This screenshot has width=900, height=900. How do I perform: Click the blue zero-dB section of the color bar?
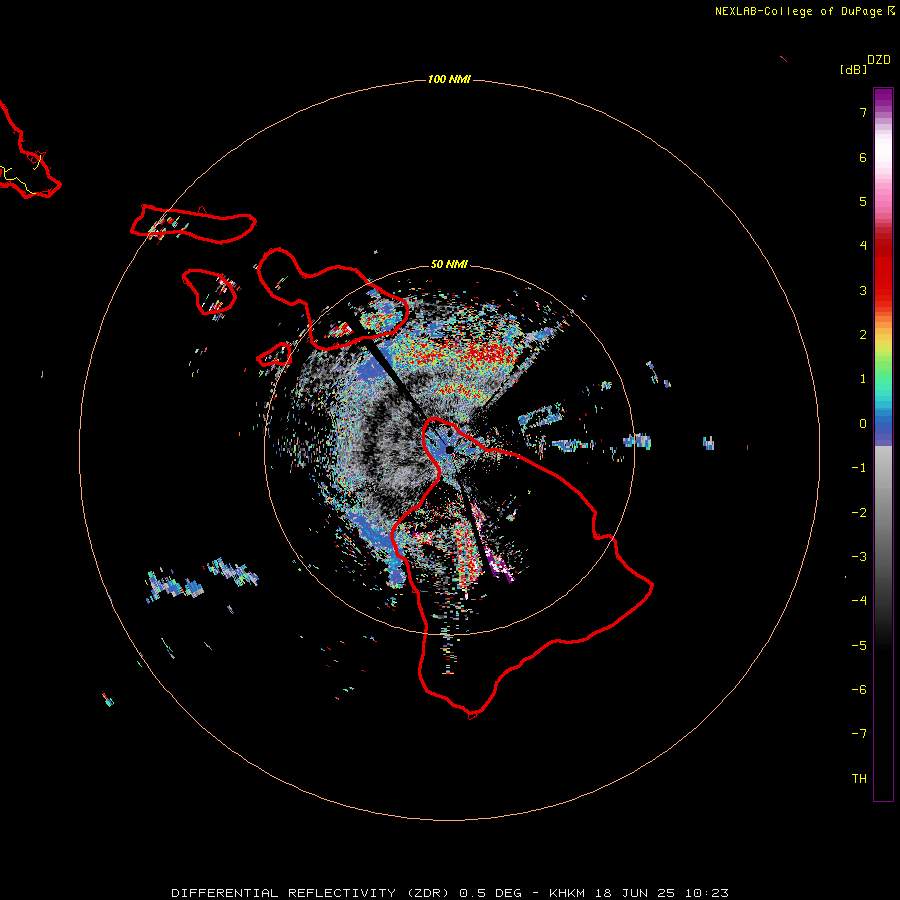[883, 428]
